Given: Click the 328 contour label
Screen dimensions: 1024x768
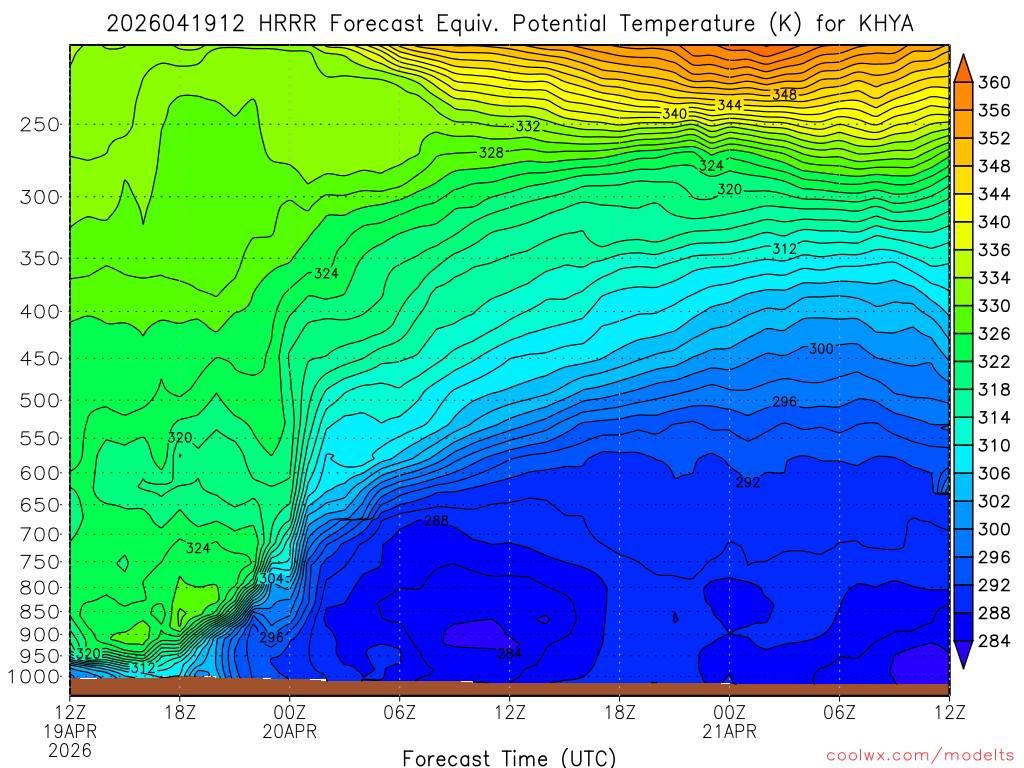Looking at the screenshot, I should click(491, 153).
